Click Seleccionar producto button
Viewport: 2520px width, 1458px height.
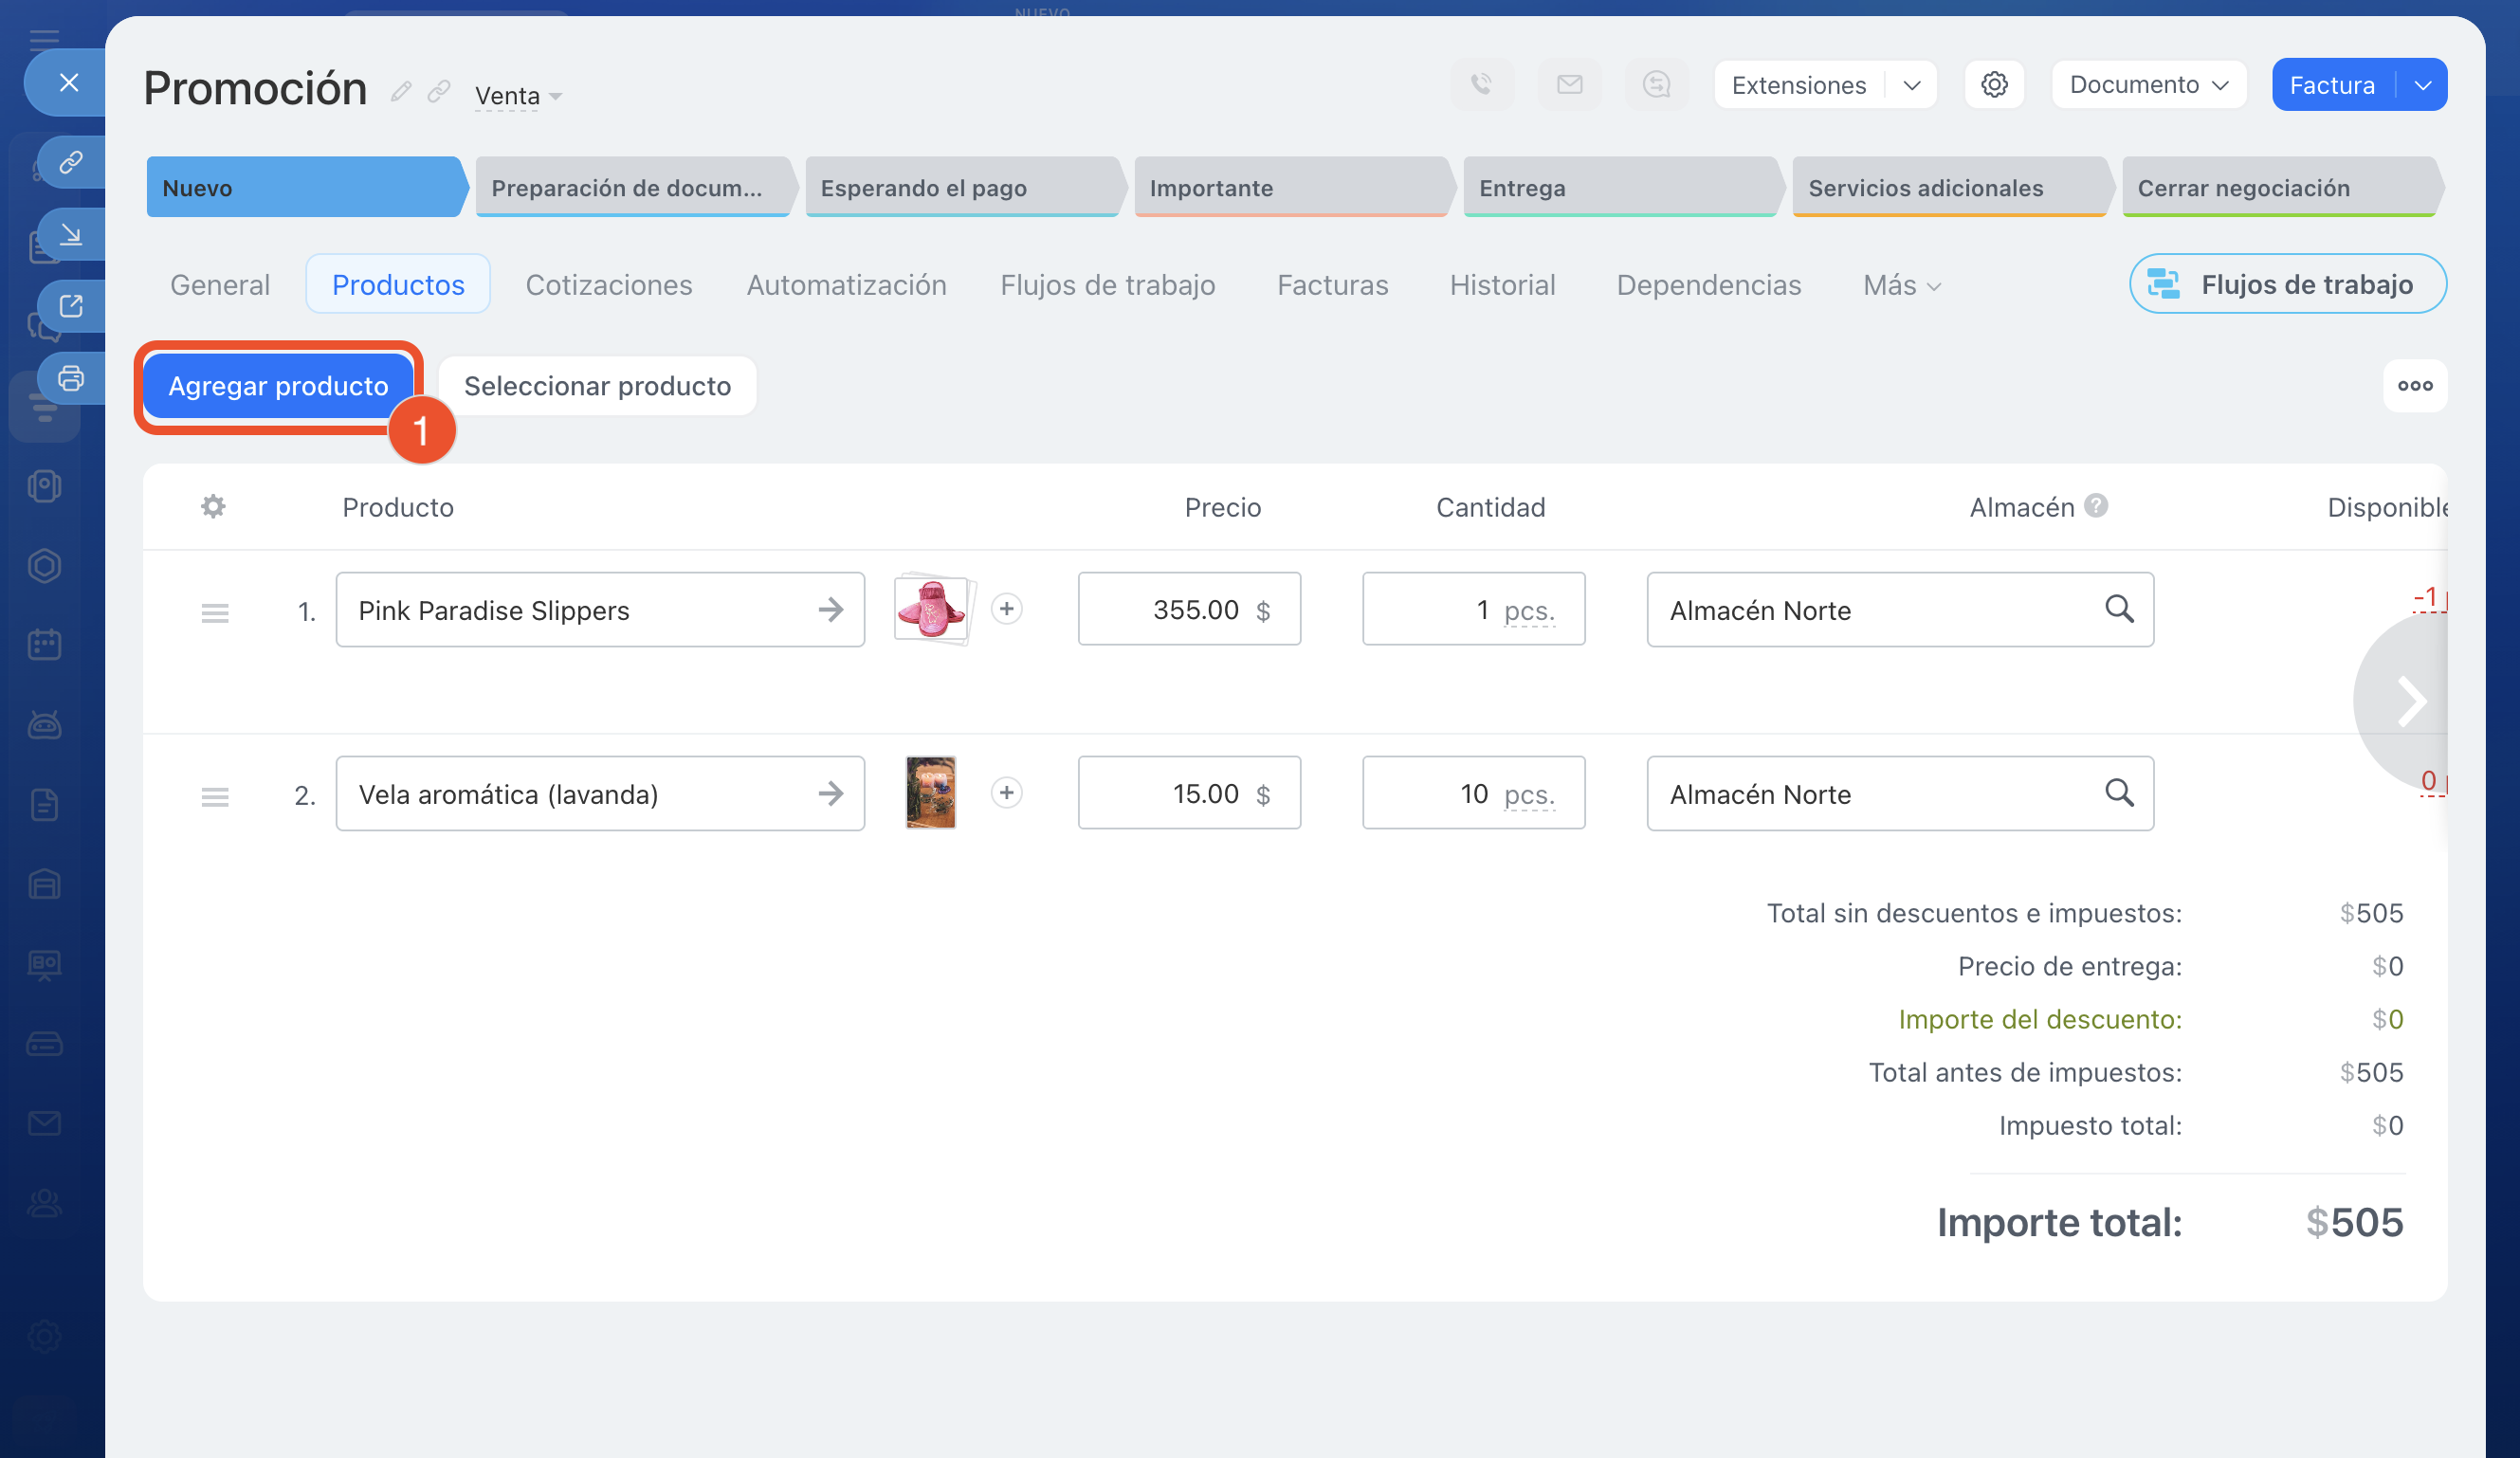click(597, 386)
